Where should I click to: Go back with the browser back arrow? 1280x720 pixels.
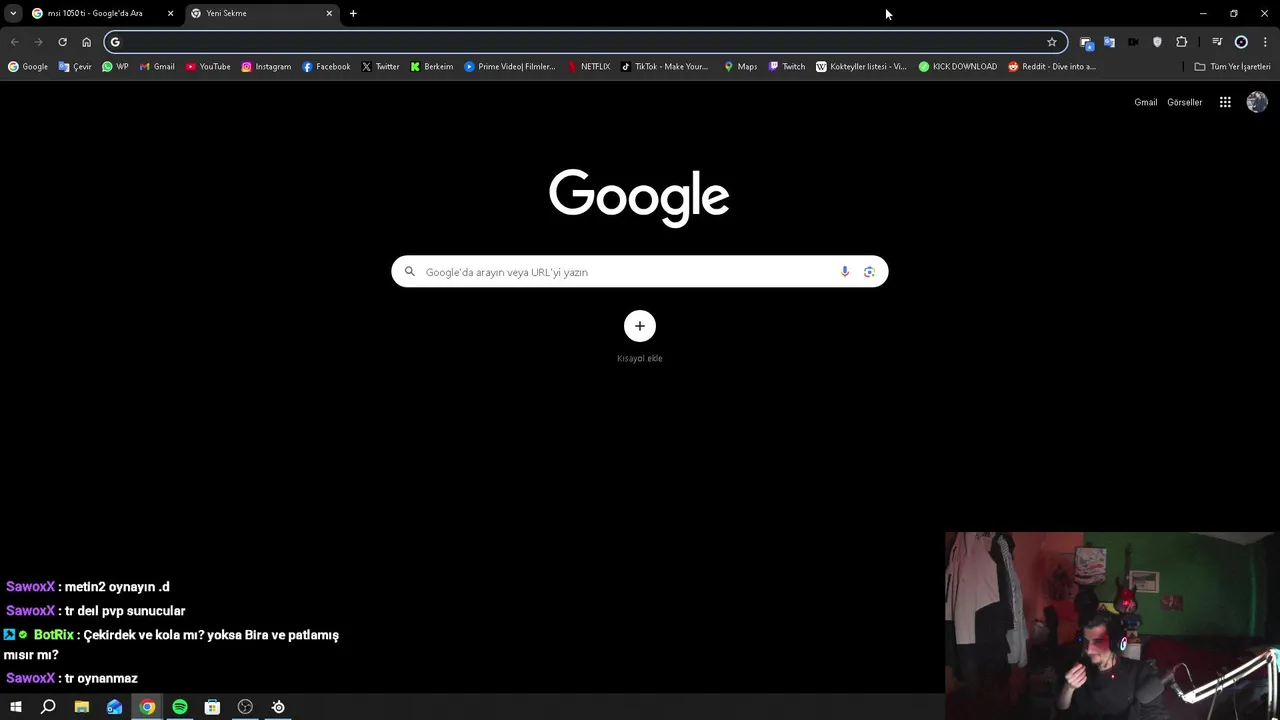(14, 42)
